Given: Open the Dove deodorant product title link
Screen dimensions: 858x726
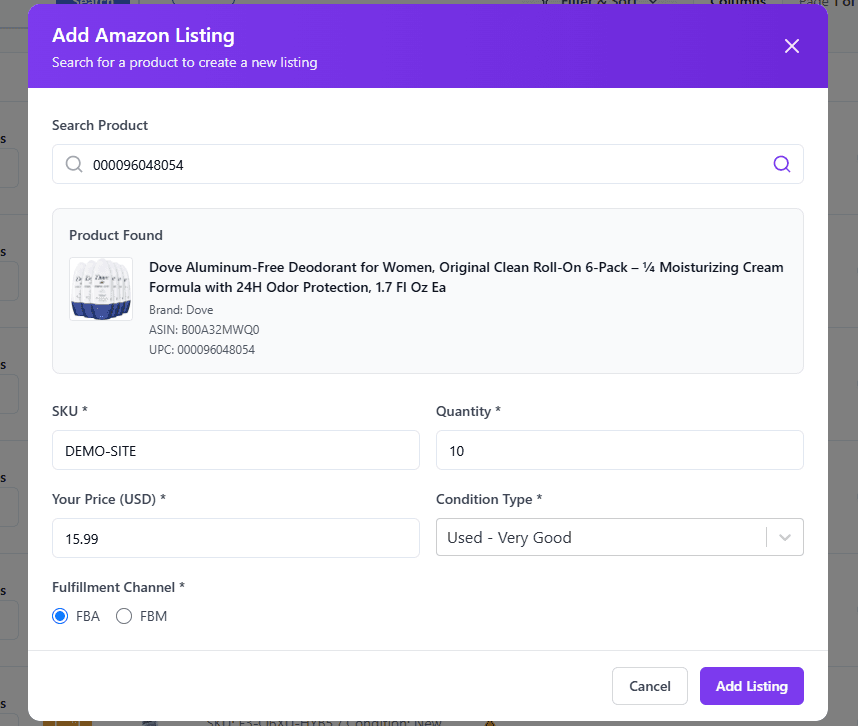Looking at the screenshot, I should (x=466, y=277).
